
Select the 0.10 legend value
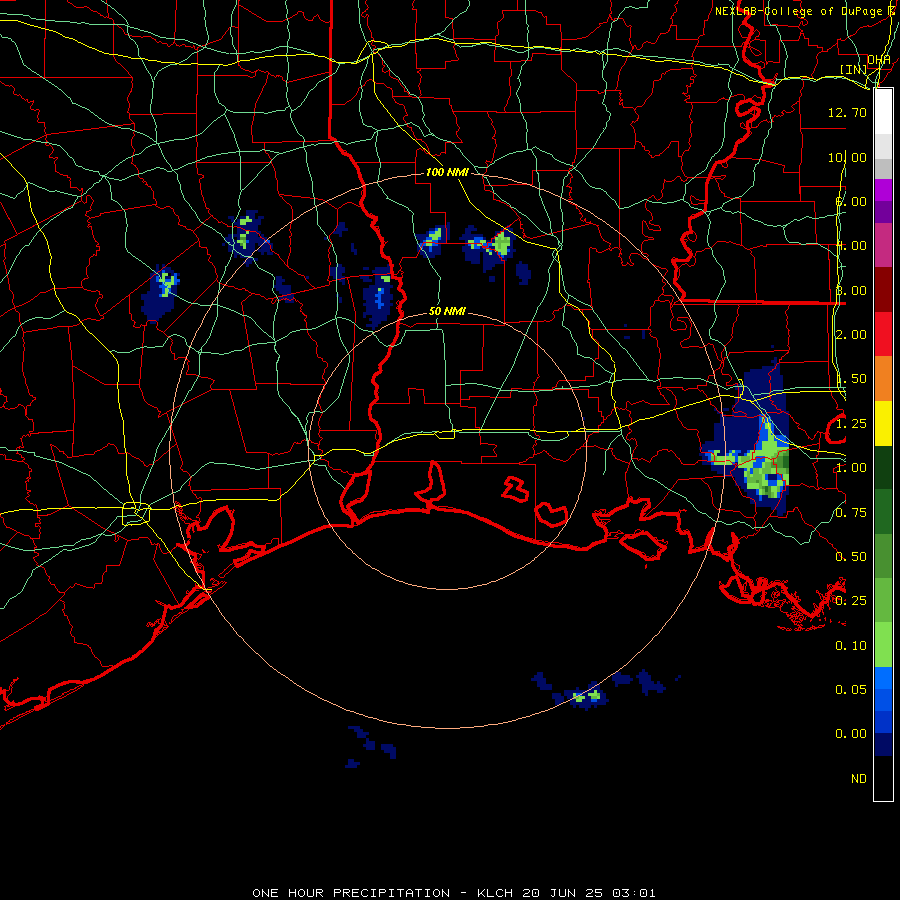pos(851,646)
